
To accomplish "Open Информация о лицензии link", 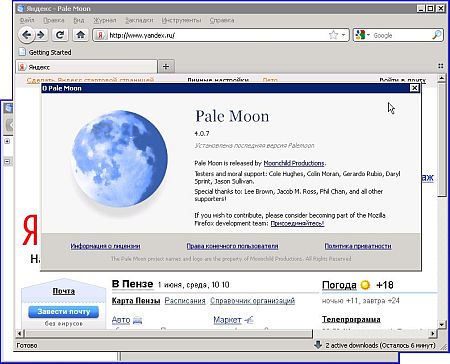I will click(105, 246).
